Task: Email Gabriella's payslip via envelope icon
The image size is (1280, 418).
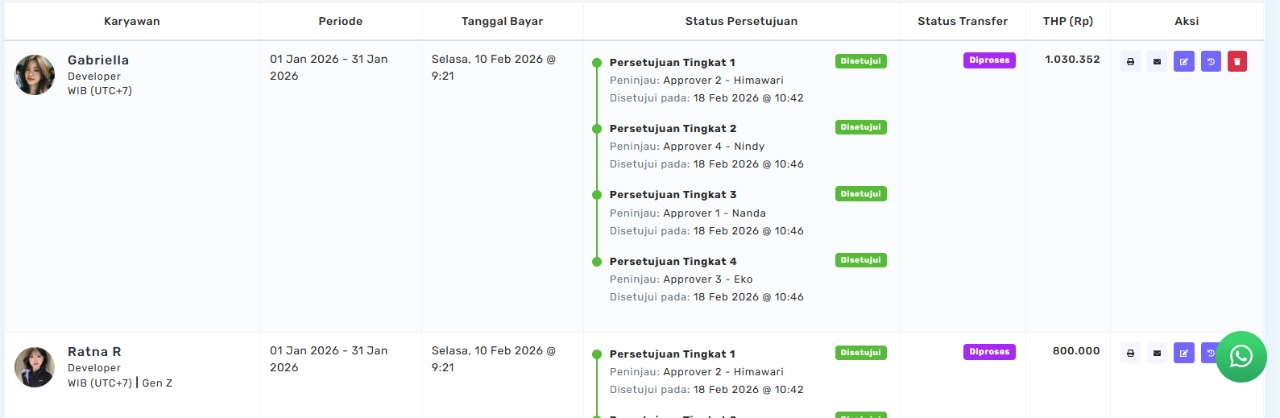Action: [x=1157, y=62]
